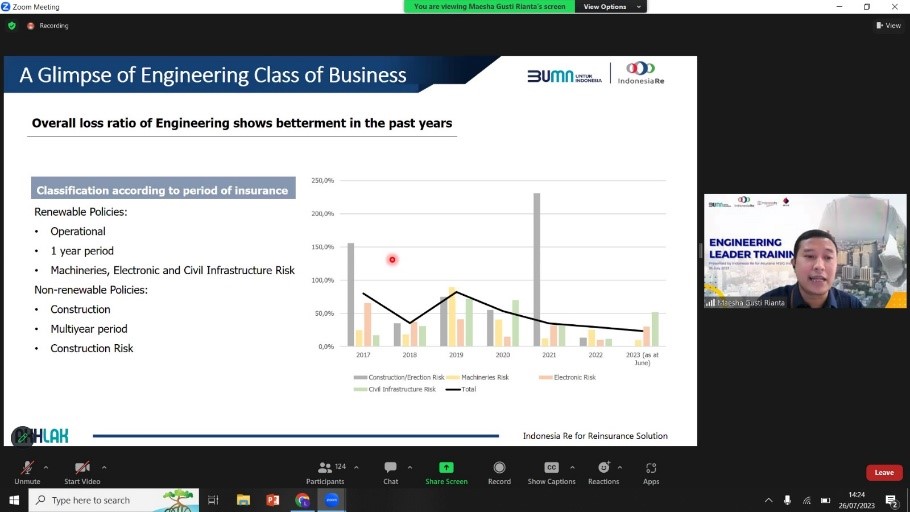The image size is (910, 512).
Task: Click the green encryption shield icon
Action: pyautogui.click(x=12, y=26)
